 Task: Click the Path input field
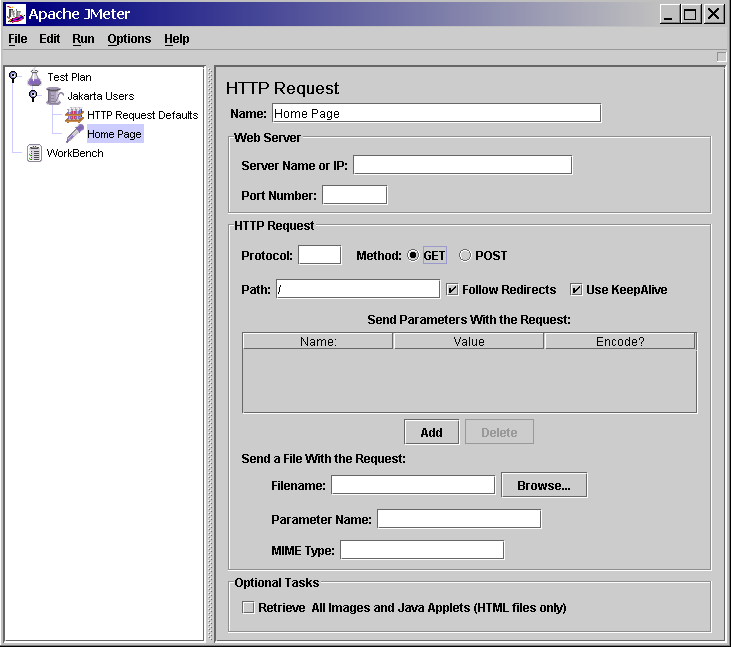[358, 289]
